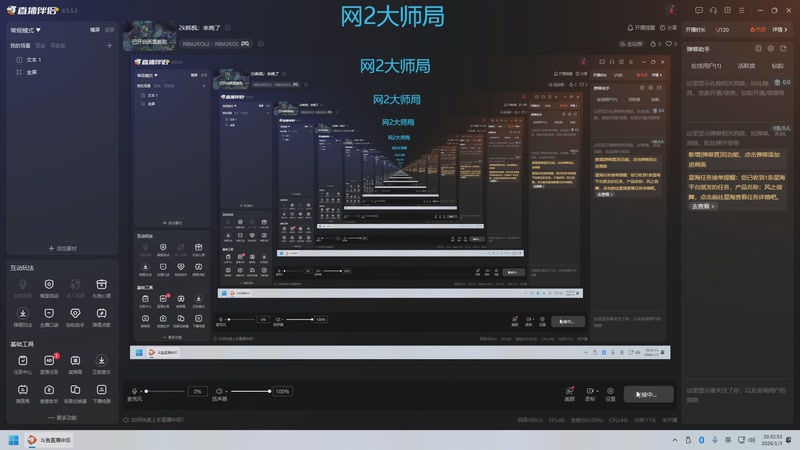800x450 pixels.
Task: Click the 开播提醒 bell notification icon
Action: click(x=640, y=28)
